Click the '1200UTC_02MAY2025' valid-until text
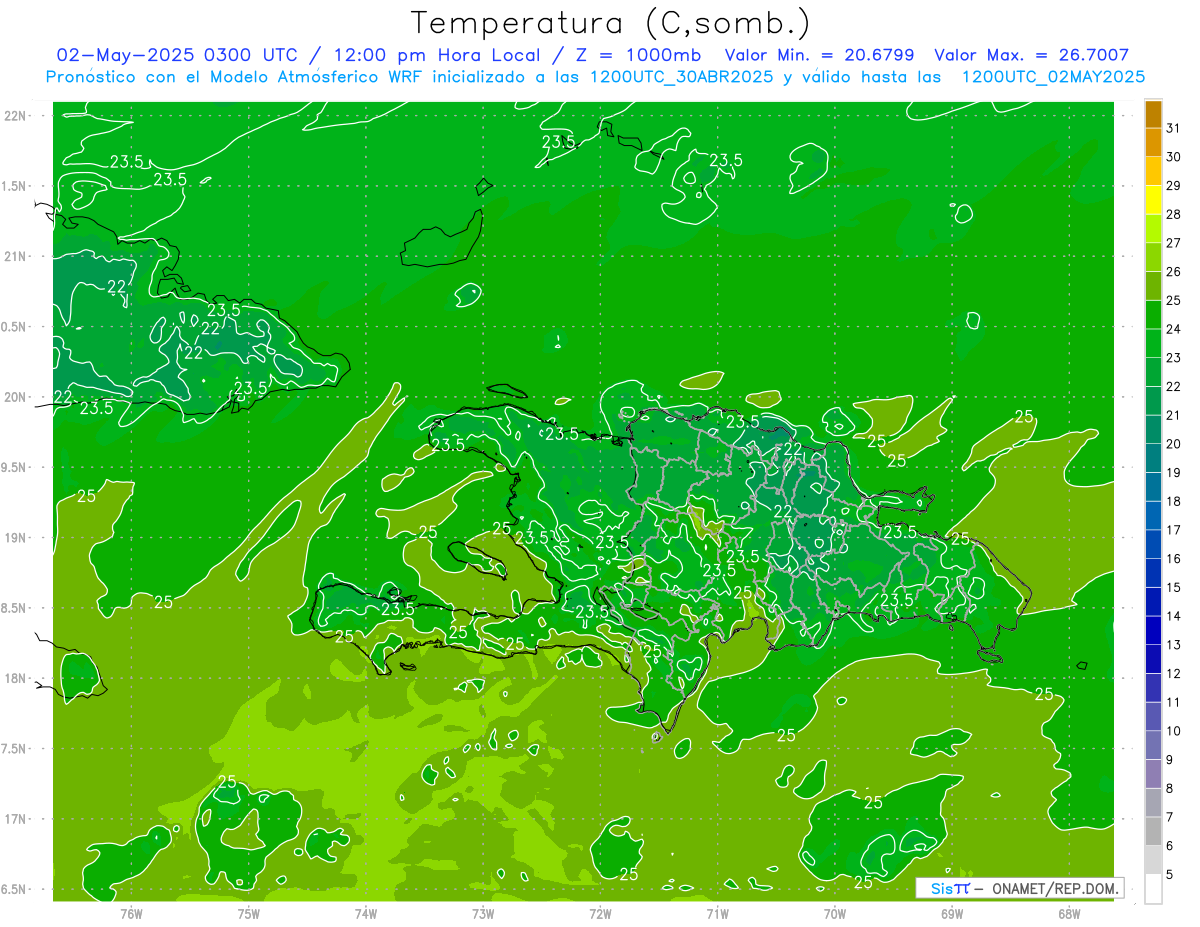This screenshot has height=927, width=1200. click(1053, 76)
